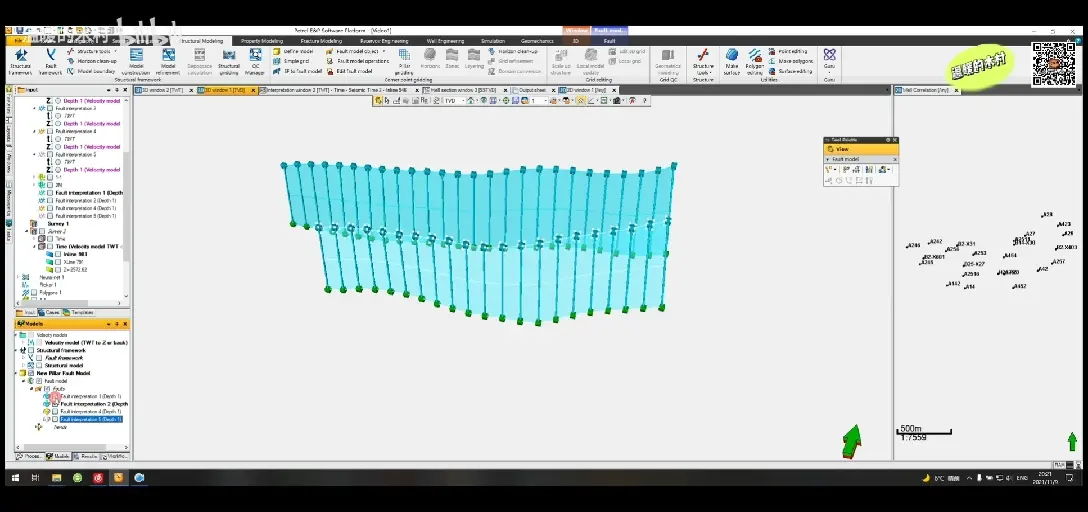The height and width of the screenshot is (512, 1088).
Task: Activate 3D window 2 [TWT] tab
Action: 164,90
